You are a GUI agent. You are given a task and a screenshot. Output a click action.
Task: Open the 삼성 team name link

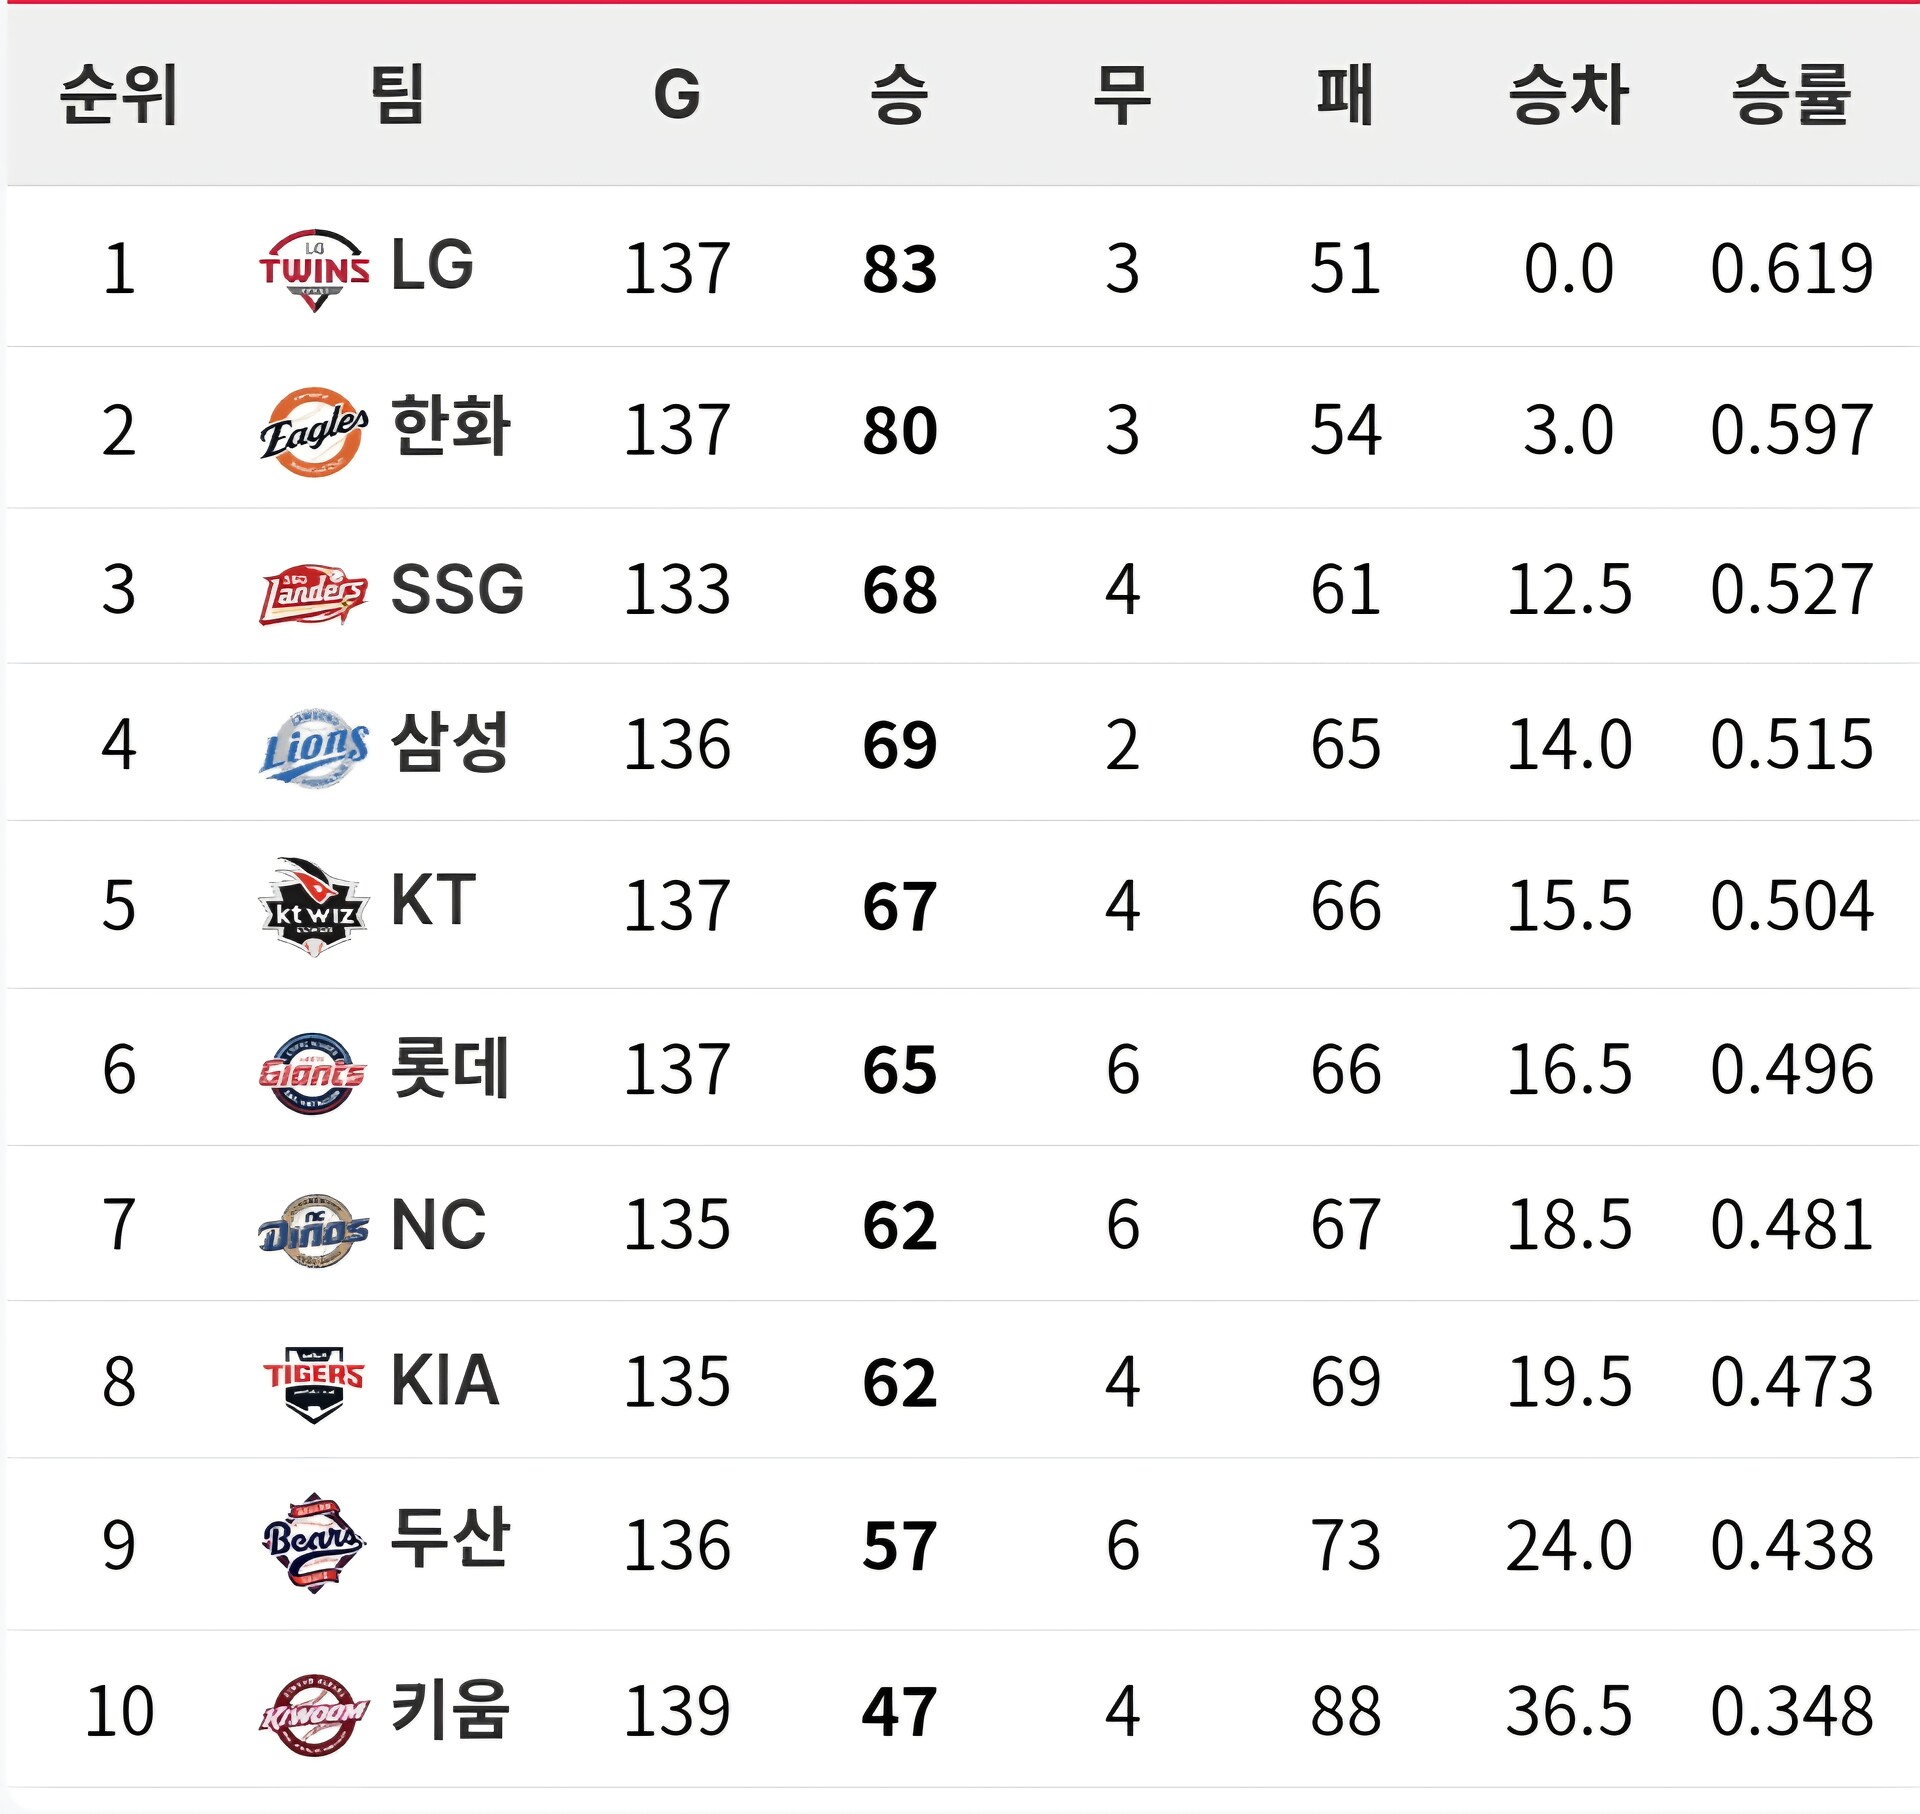(x=451, y=742)
